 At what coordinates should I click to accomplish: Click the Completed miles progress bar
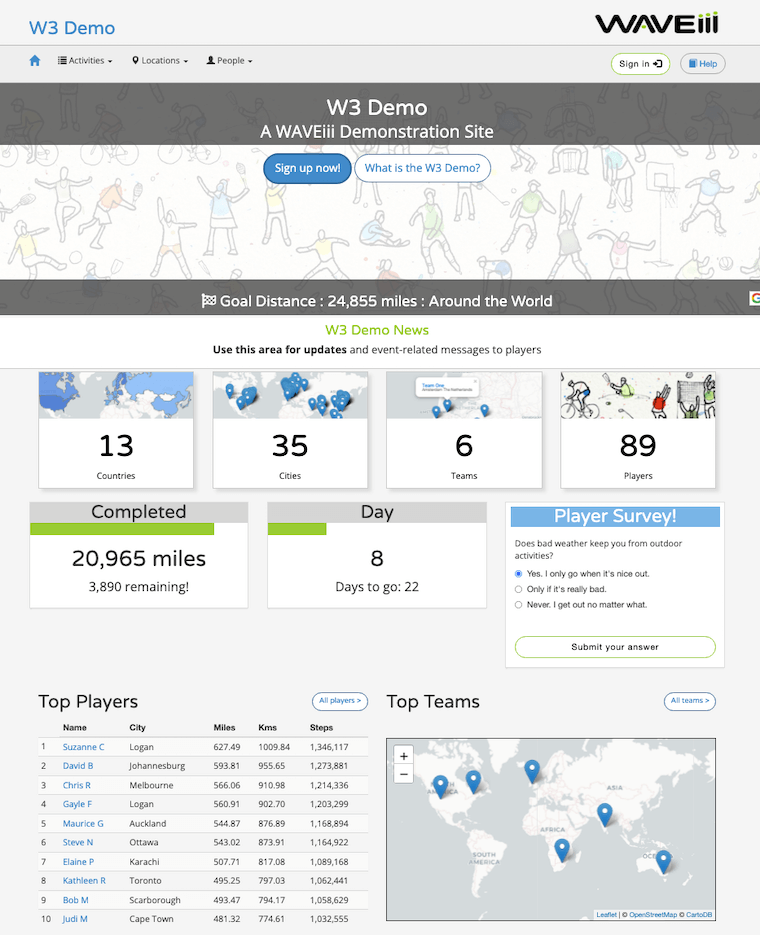pyautogui.click(x=122, y=529)
